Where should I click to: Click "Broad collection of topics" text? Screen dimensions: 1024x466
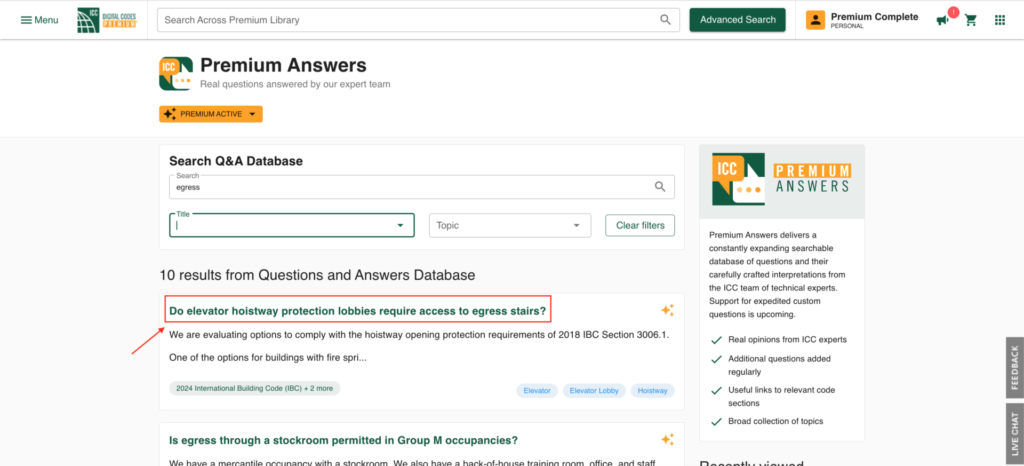tap(776, 421)
